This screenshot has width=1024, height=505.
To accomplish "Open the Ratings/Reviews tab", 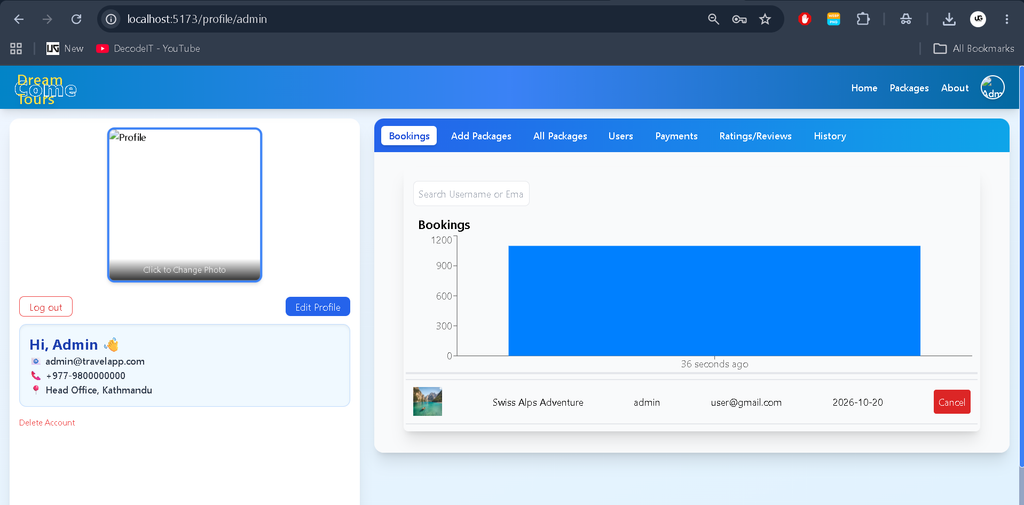I will [x=756, y=136].
